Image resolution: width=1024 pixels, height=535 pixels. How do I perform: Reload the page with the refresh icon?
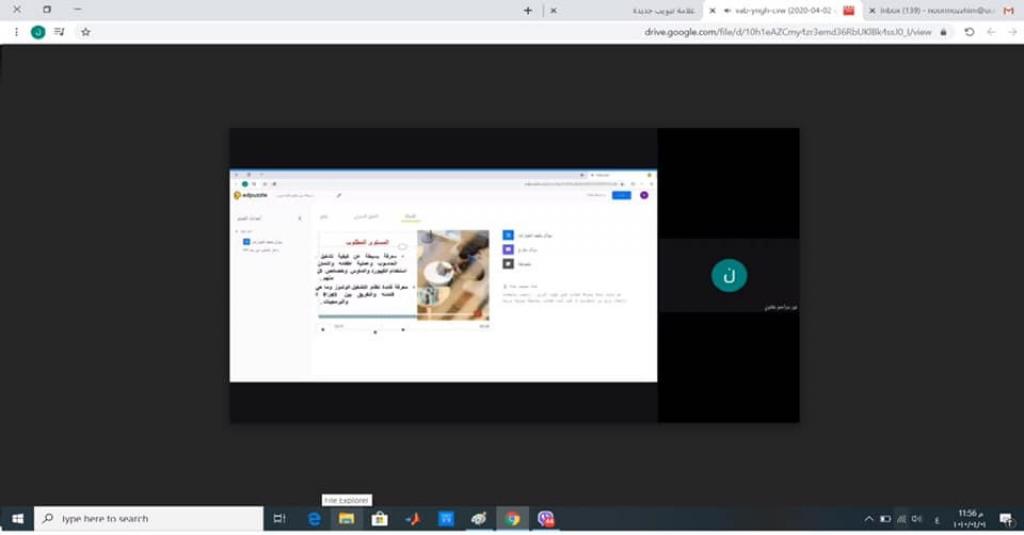tap(969, 32)
